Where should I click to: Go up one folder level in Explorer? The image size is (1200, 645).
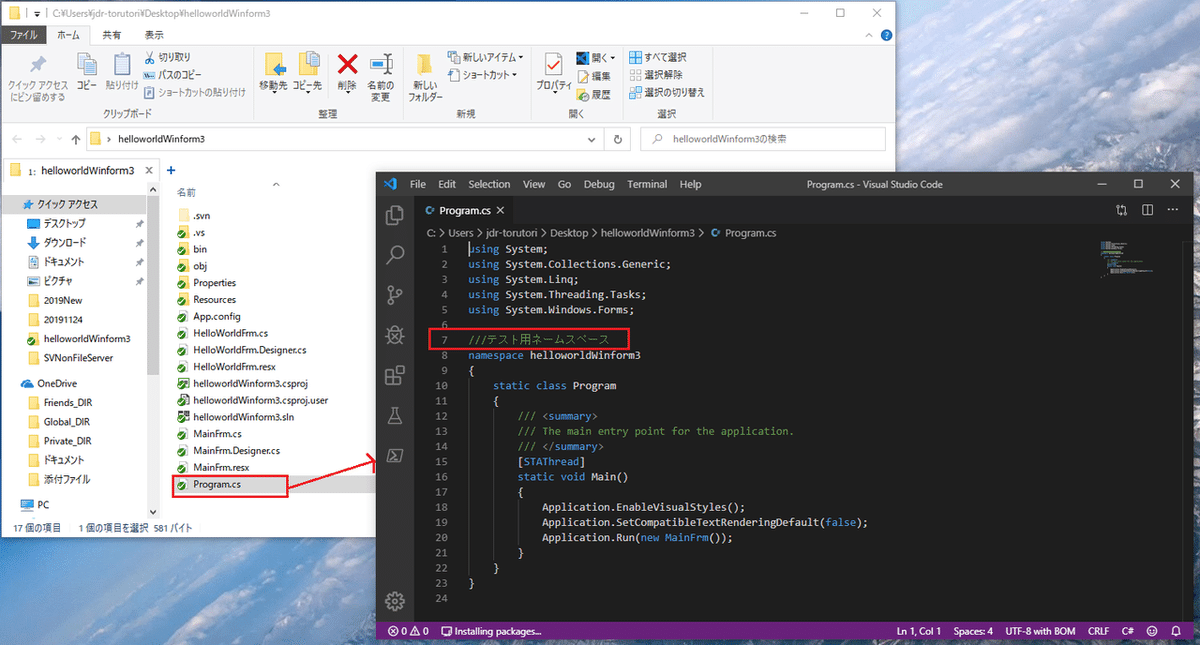76,139
